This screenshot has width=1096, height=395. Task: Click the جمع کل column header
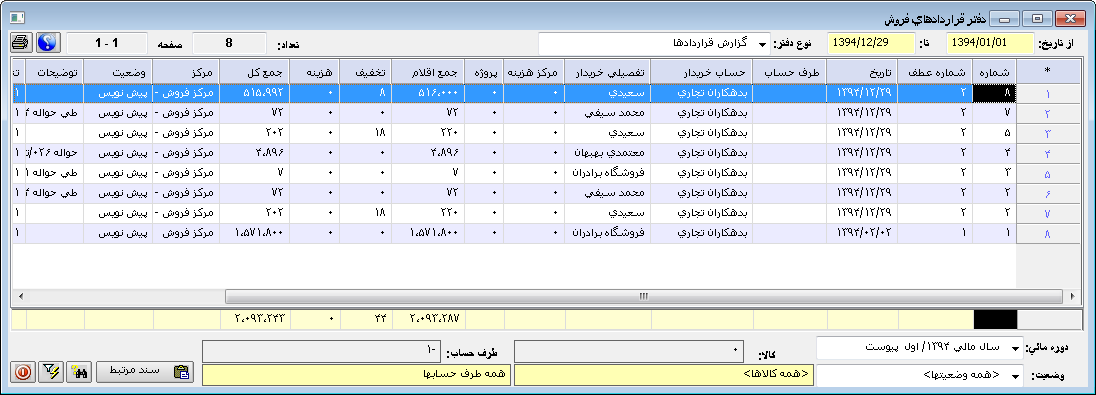coord(254,72)
